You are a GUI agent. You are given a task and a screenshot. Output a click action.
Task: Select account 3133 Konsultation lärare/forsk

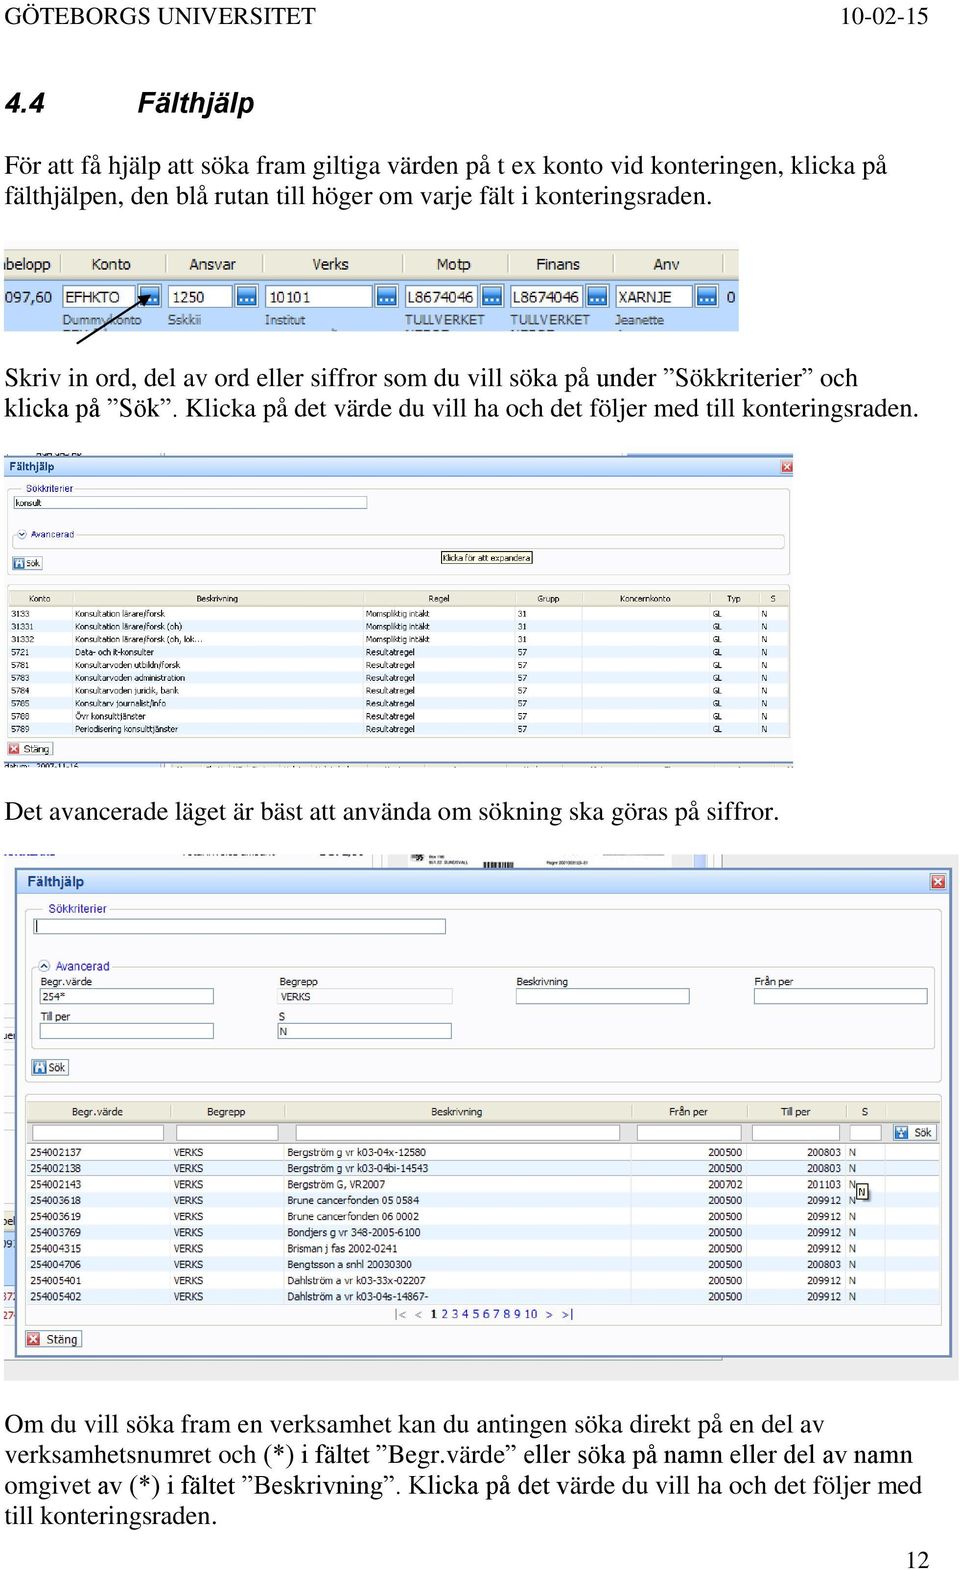[x=398, y=613]
